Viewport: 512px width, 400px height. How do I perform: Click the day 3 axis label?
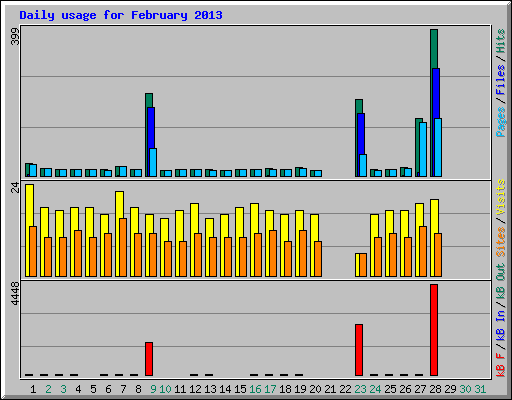[x=63, y=389]
